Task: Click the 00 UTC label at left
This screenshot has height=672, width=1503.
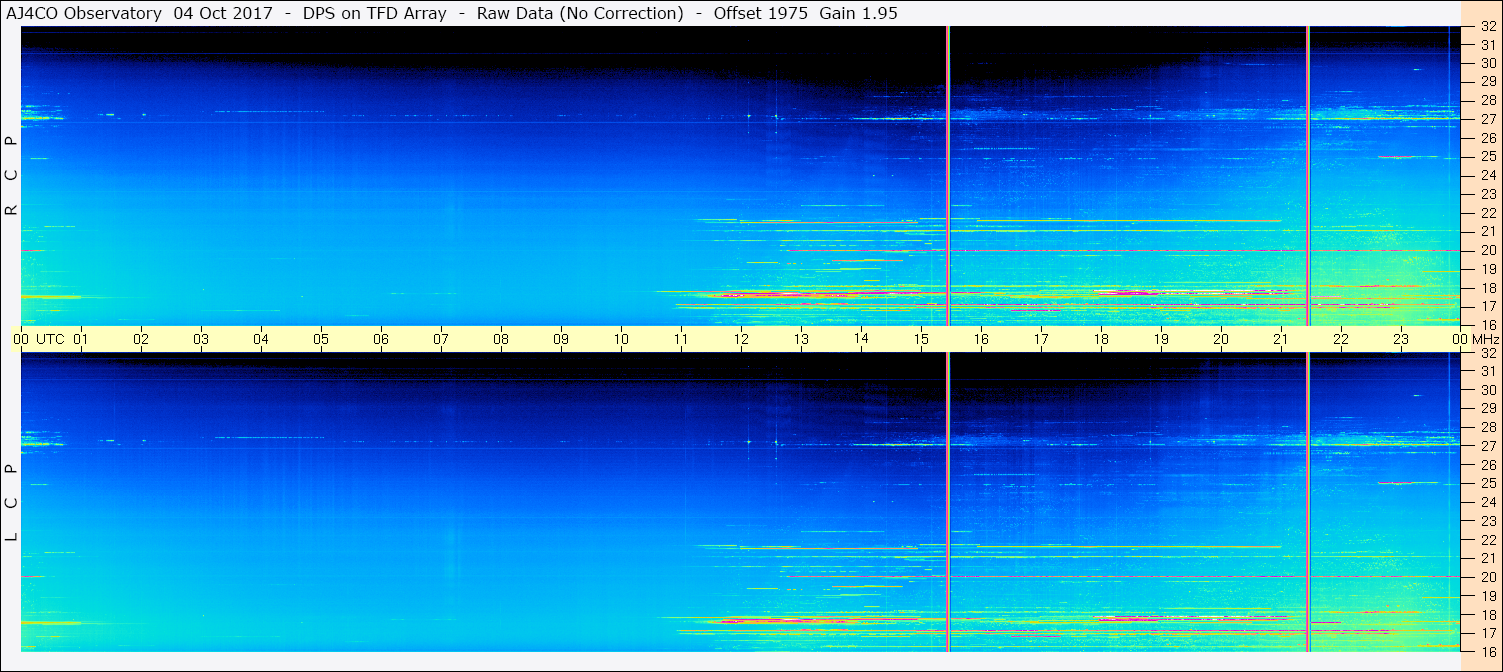Action: tap(39, 339)
